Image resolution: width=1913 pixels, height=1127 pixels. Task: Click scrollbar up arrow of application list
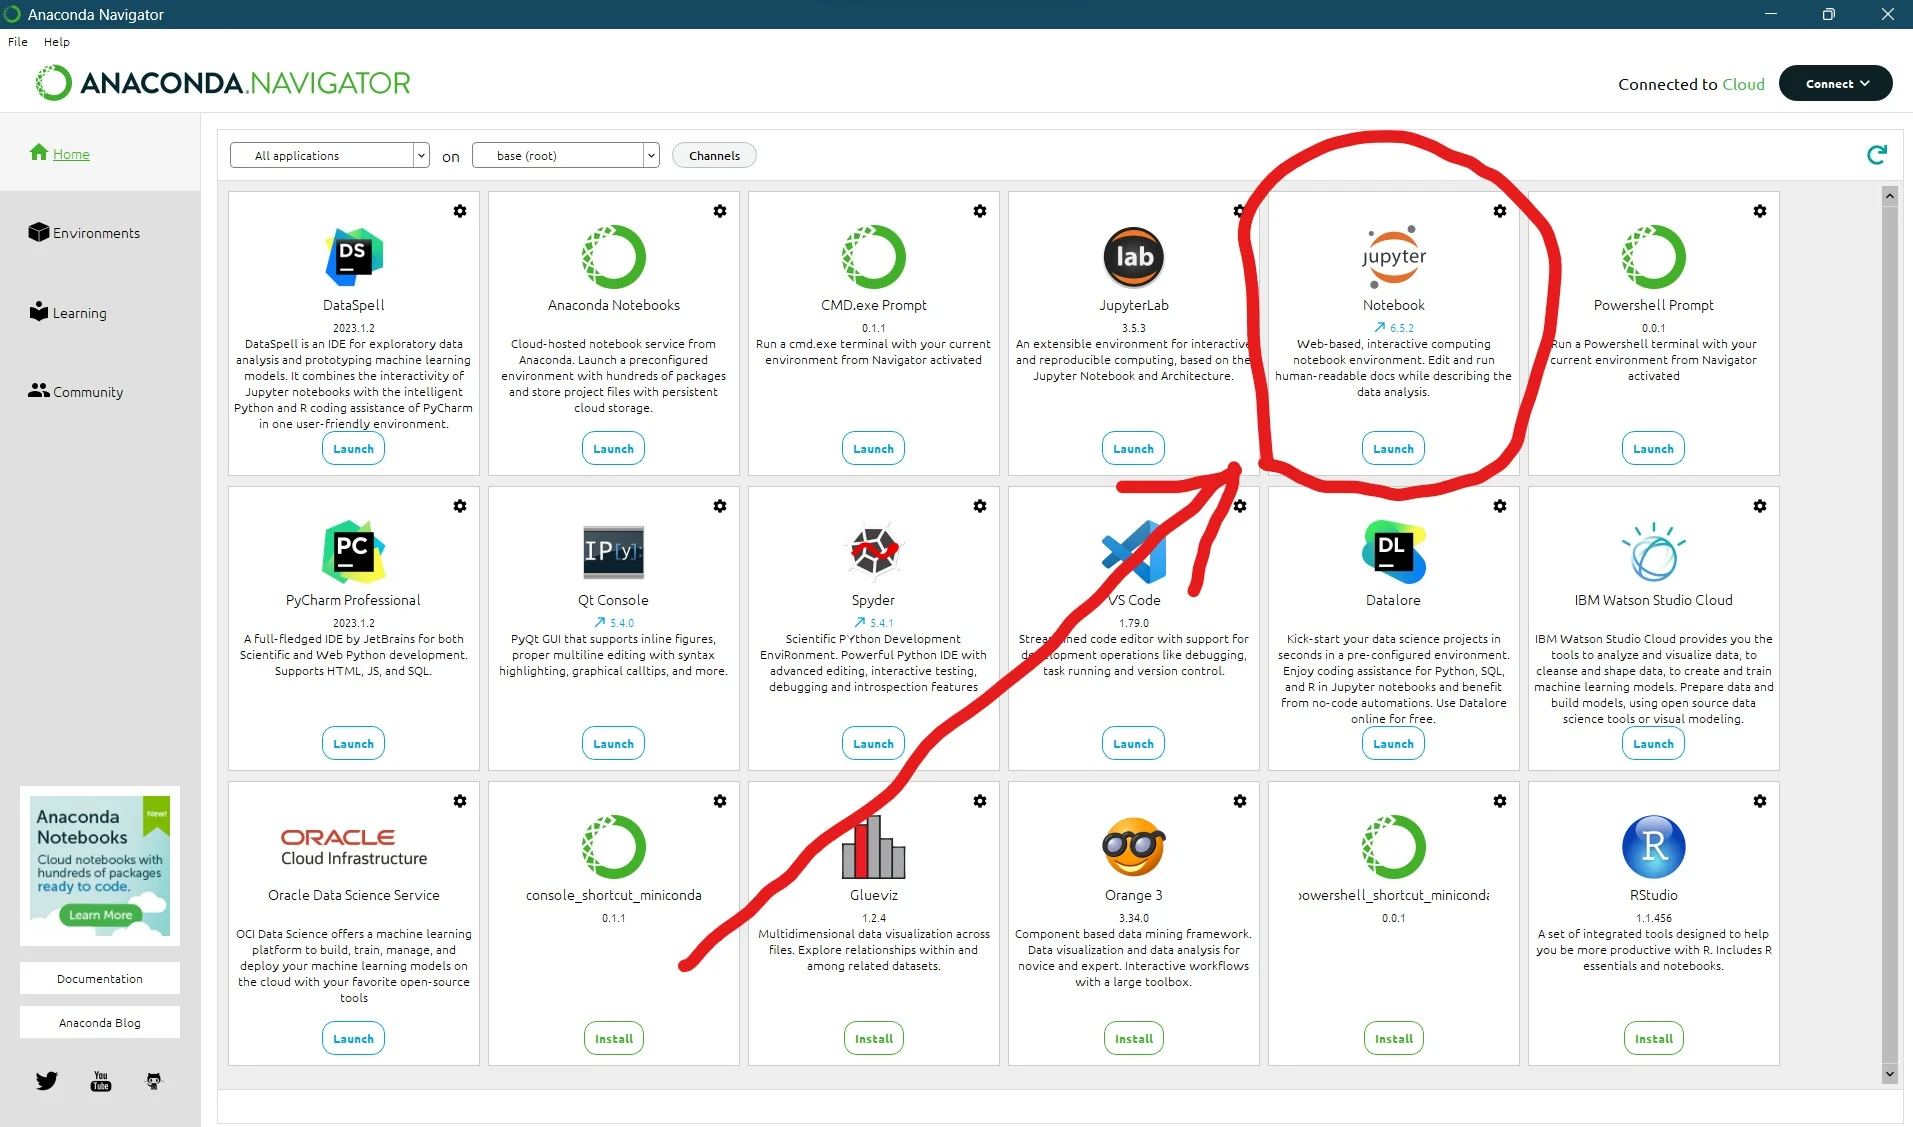pos(1890,196)
